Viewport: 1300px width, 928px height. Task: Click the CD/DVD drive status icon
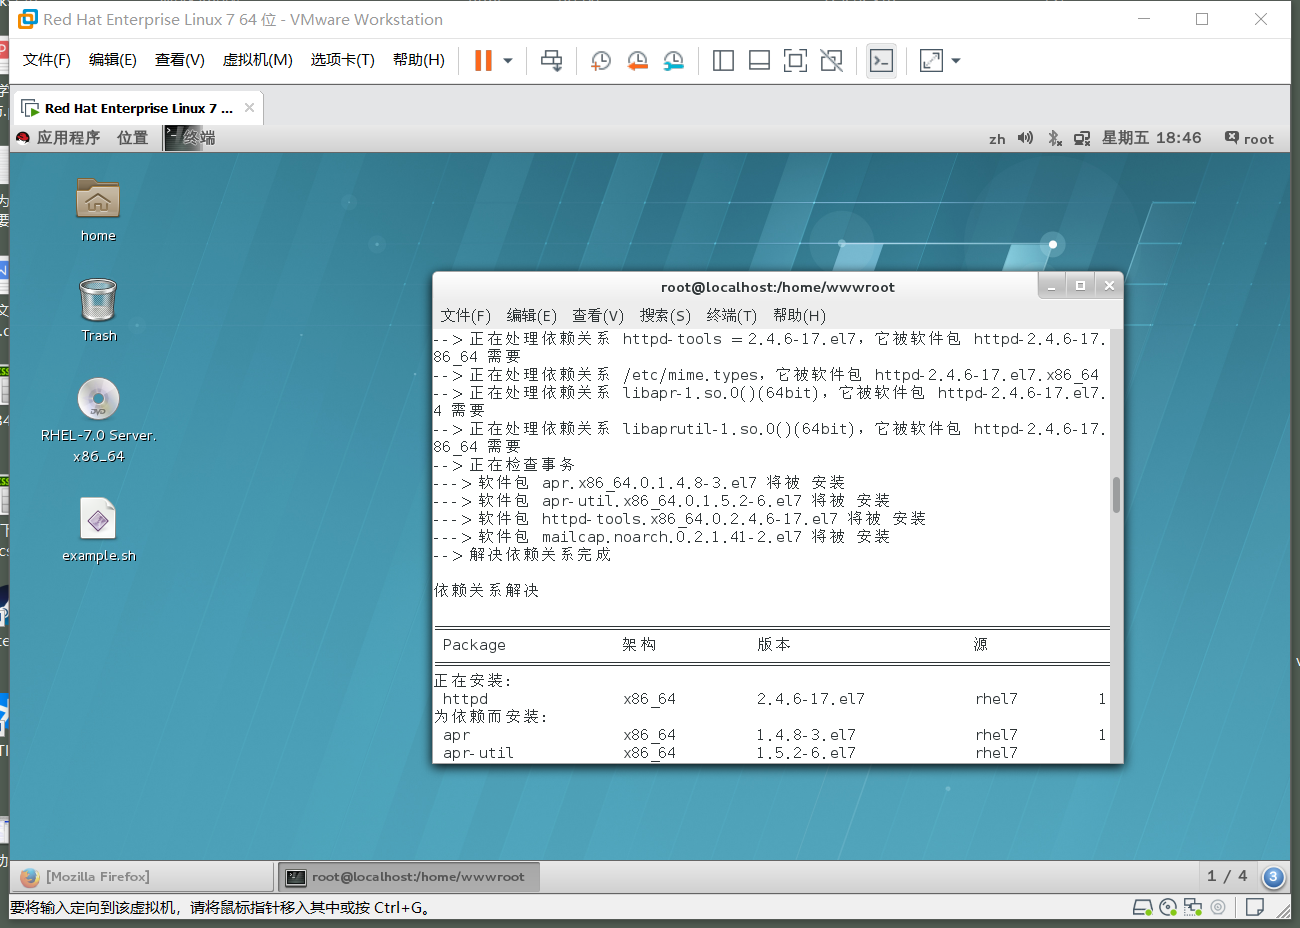[x=1168, y=908]
